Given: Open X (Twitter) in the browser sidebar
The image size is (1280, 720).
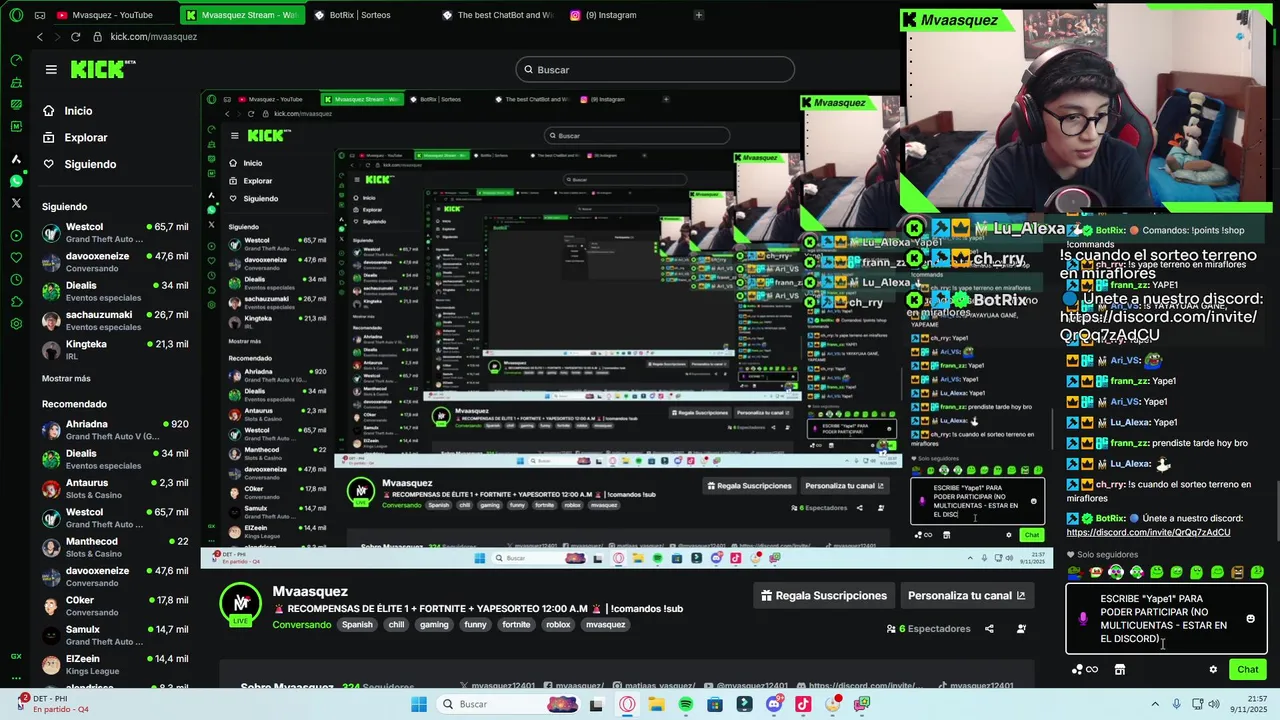Looking at the screenshot, I should pos(16,203).
